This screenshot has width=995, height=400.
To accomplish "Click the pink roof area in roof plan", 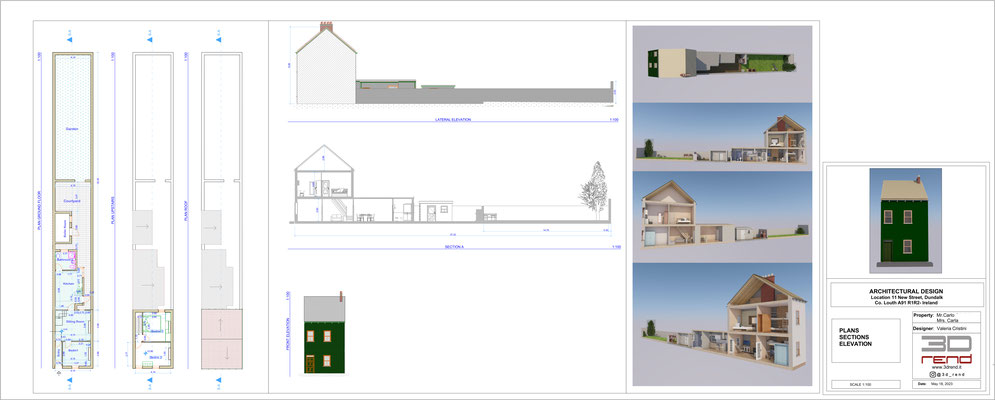I will pyautogui.click(x=221, y=340).
